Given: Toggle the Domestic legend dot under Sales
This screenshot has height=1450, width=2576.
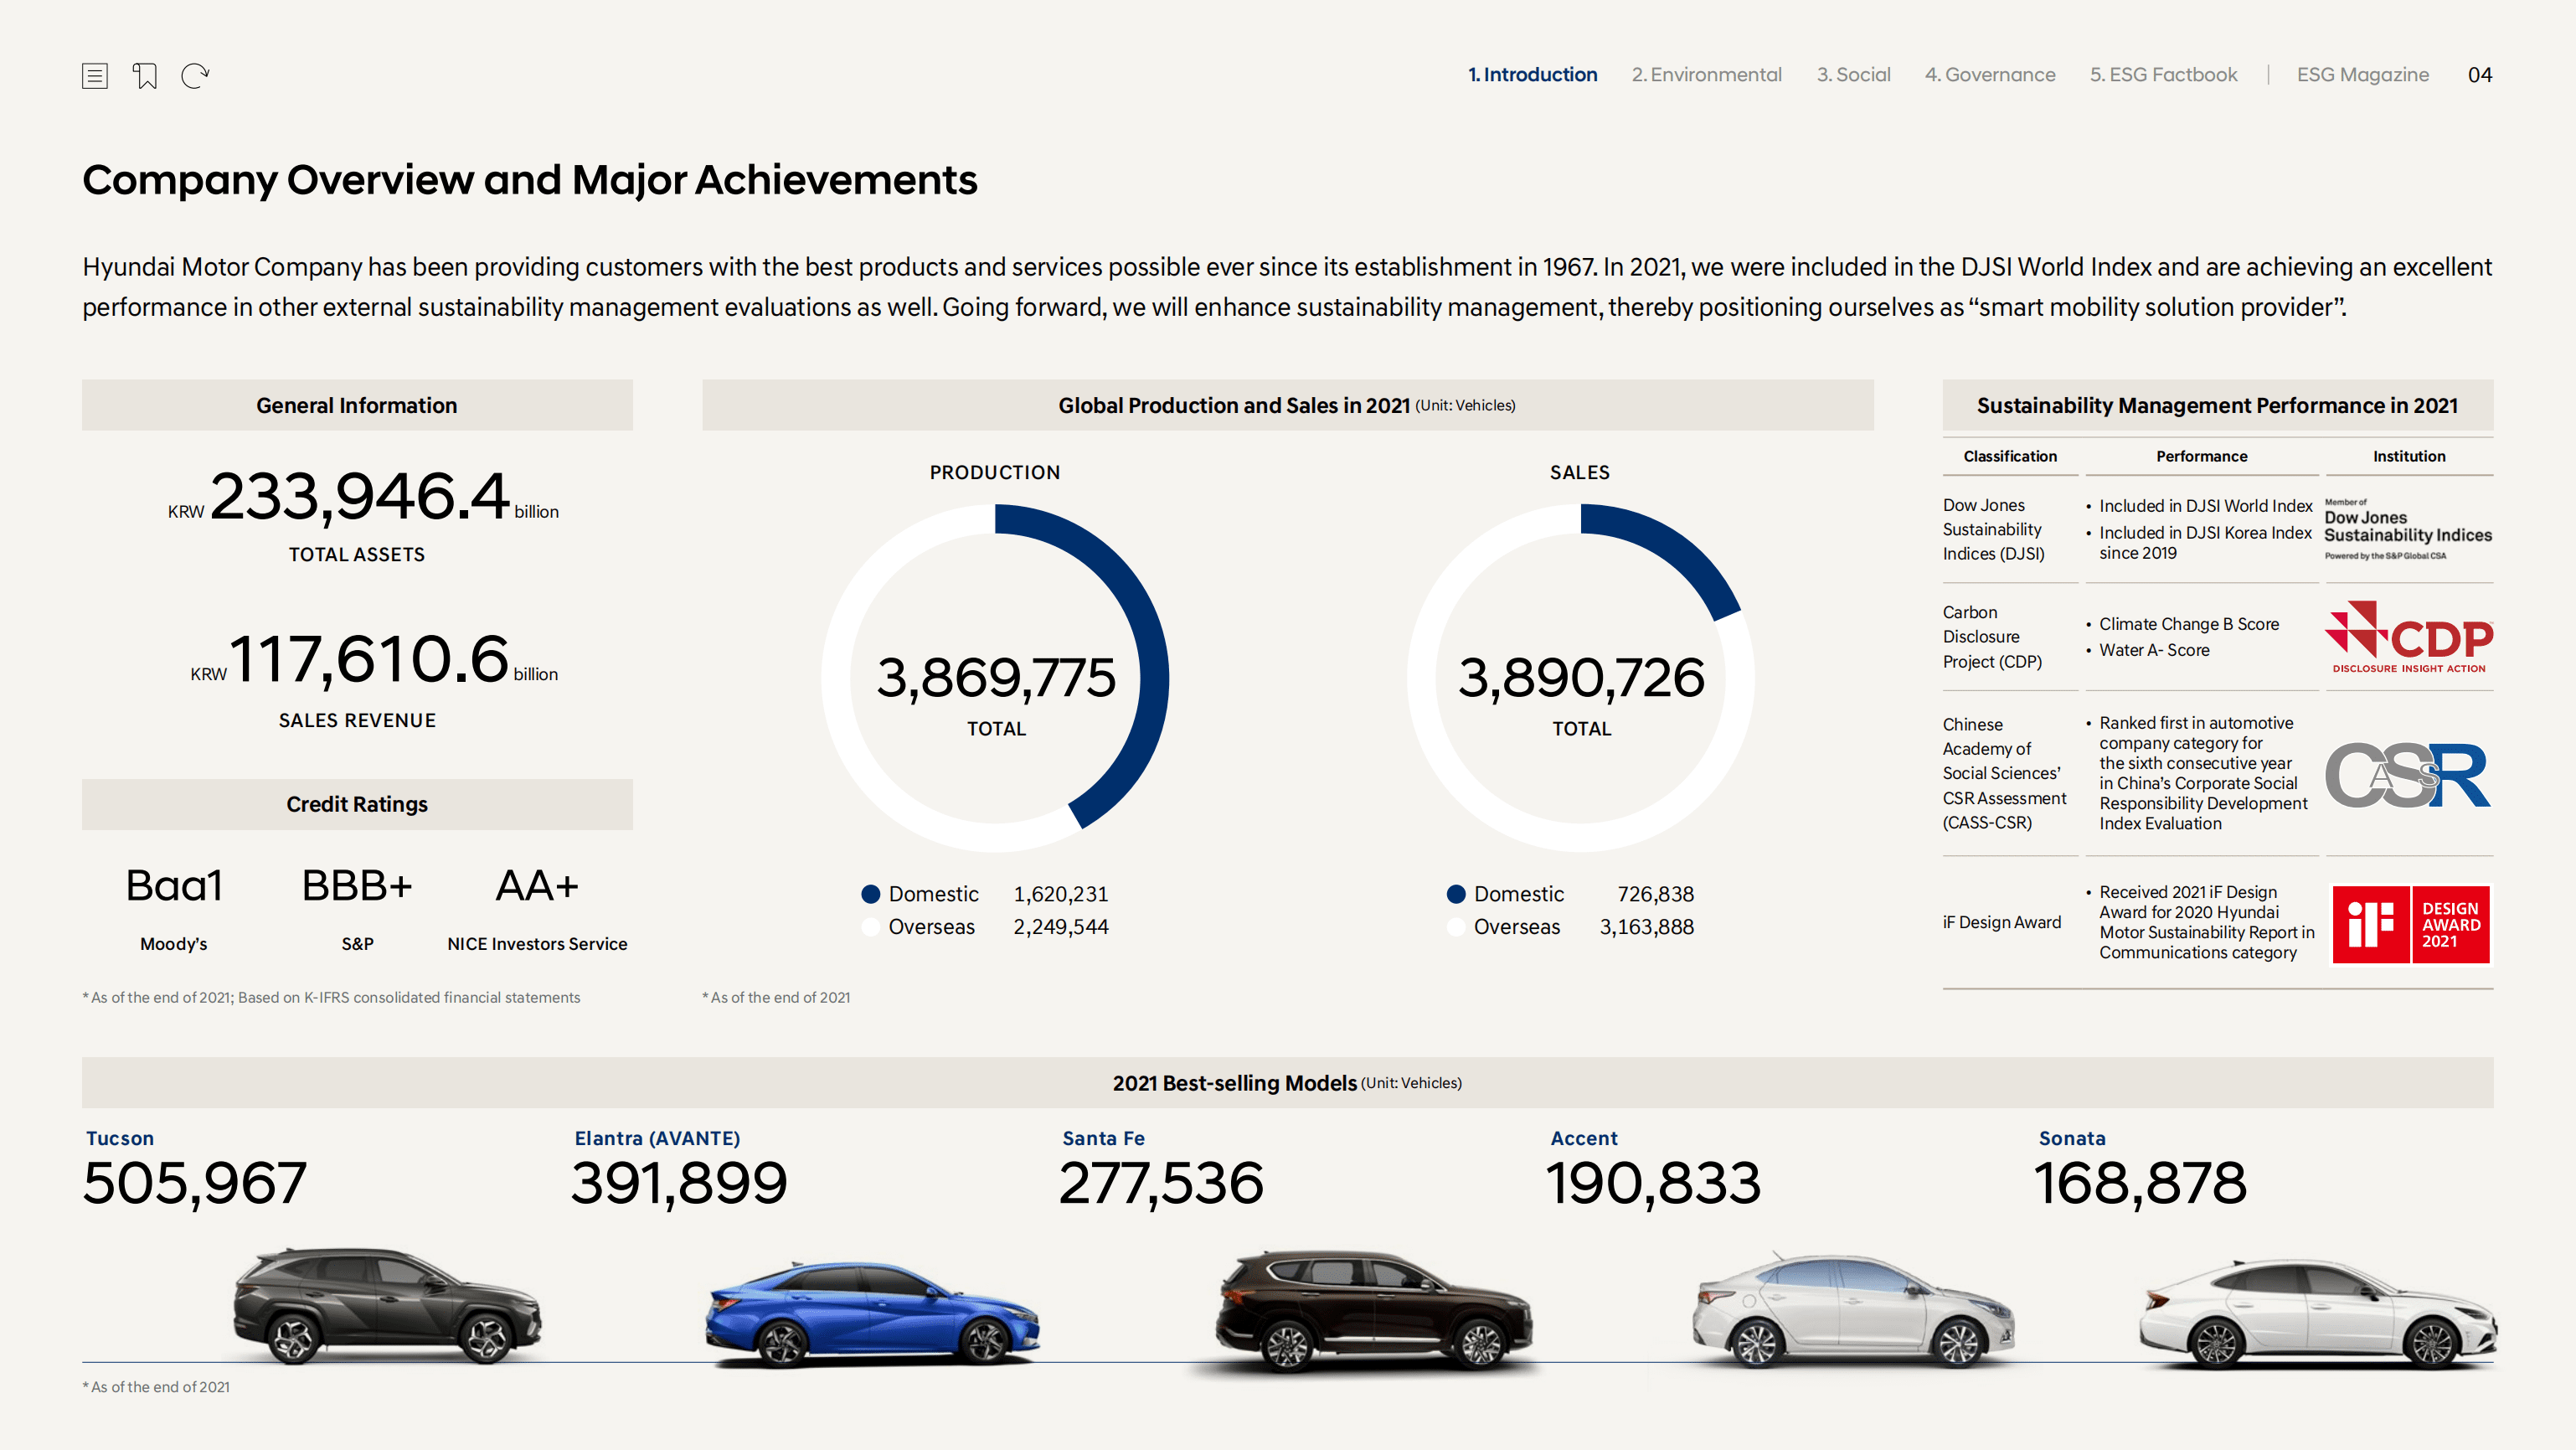Looking at the screenshot, I should coord(1456,894).
